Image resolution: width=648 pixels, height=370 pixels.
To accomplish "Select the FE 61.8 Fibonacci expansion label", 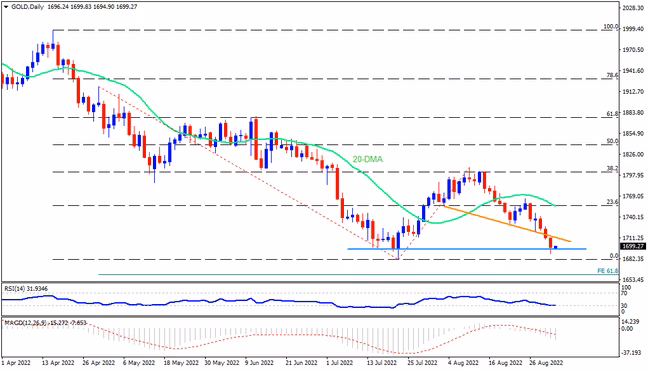I will [608, 271].
